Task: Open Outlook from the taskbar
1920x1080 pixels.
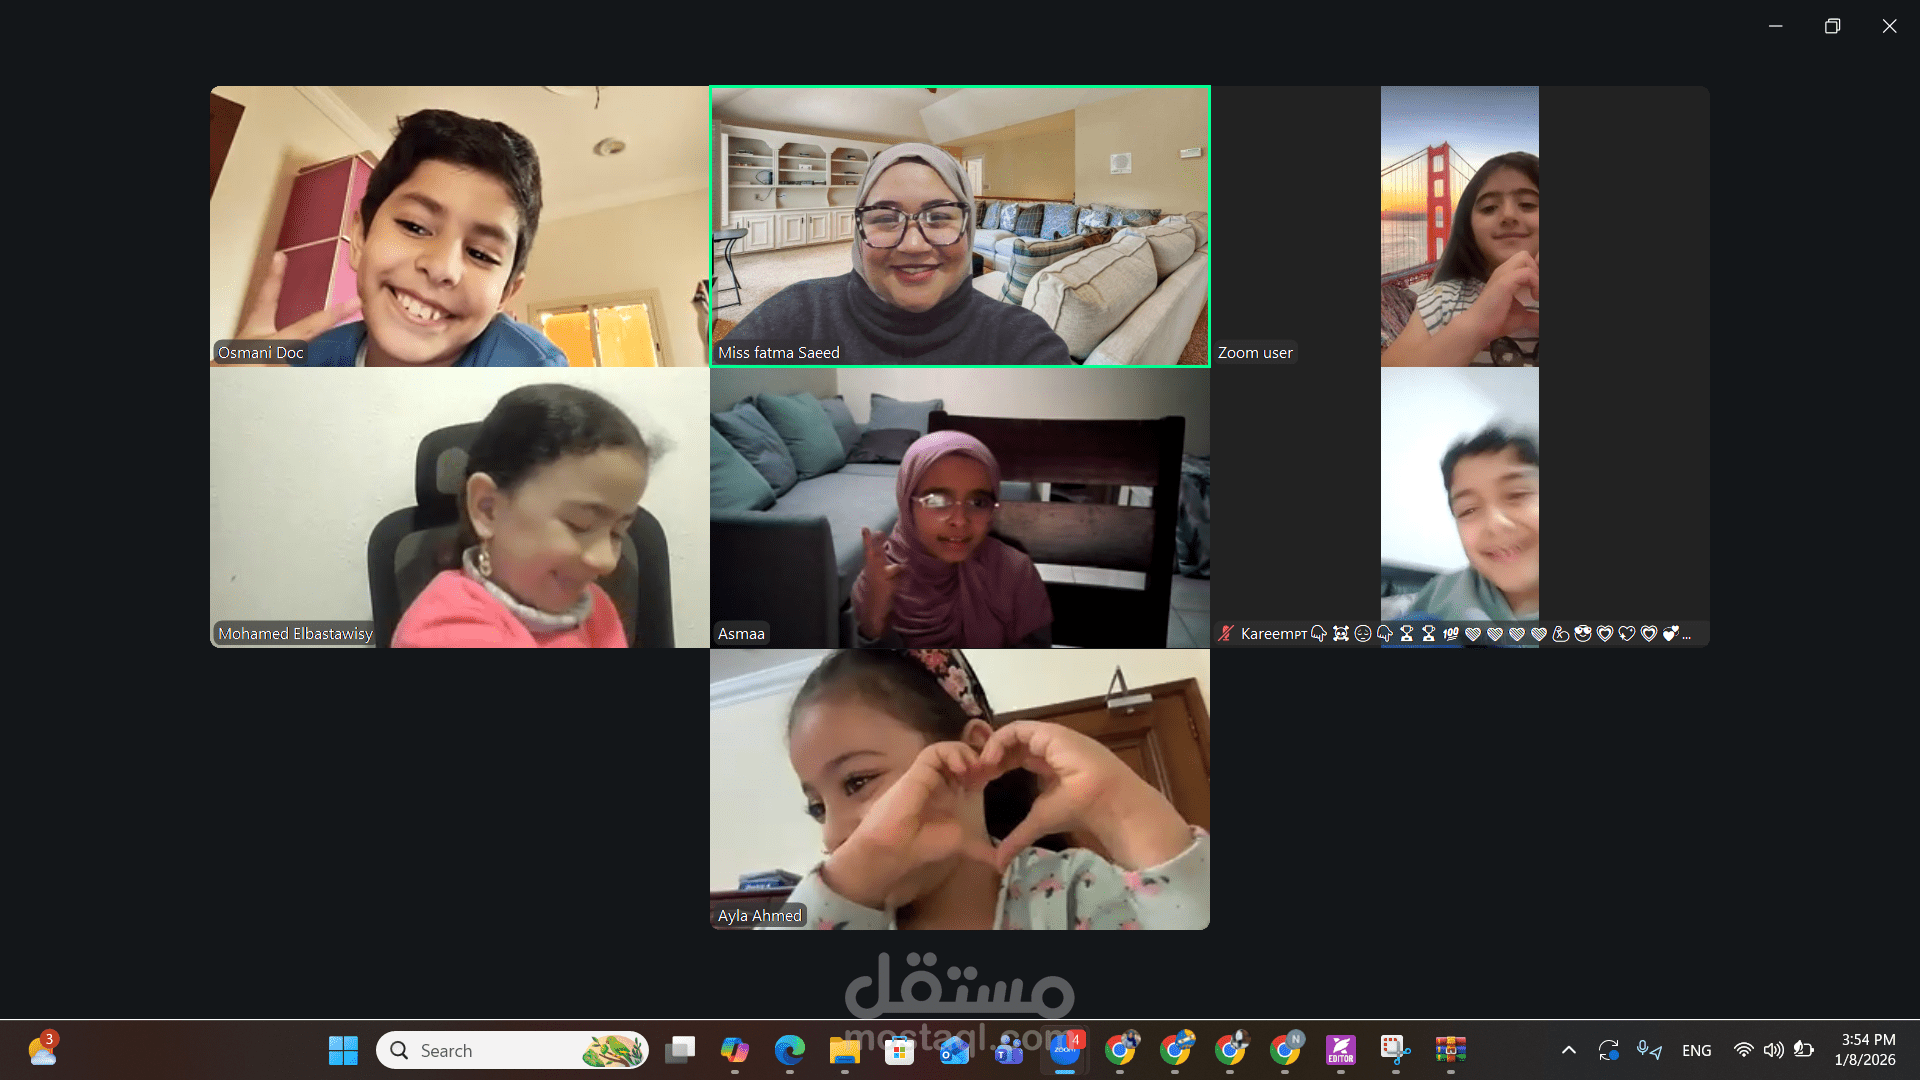Action: click(x=952, y=1052)
